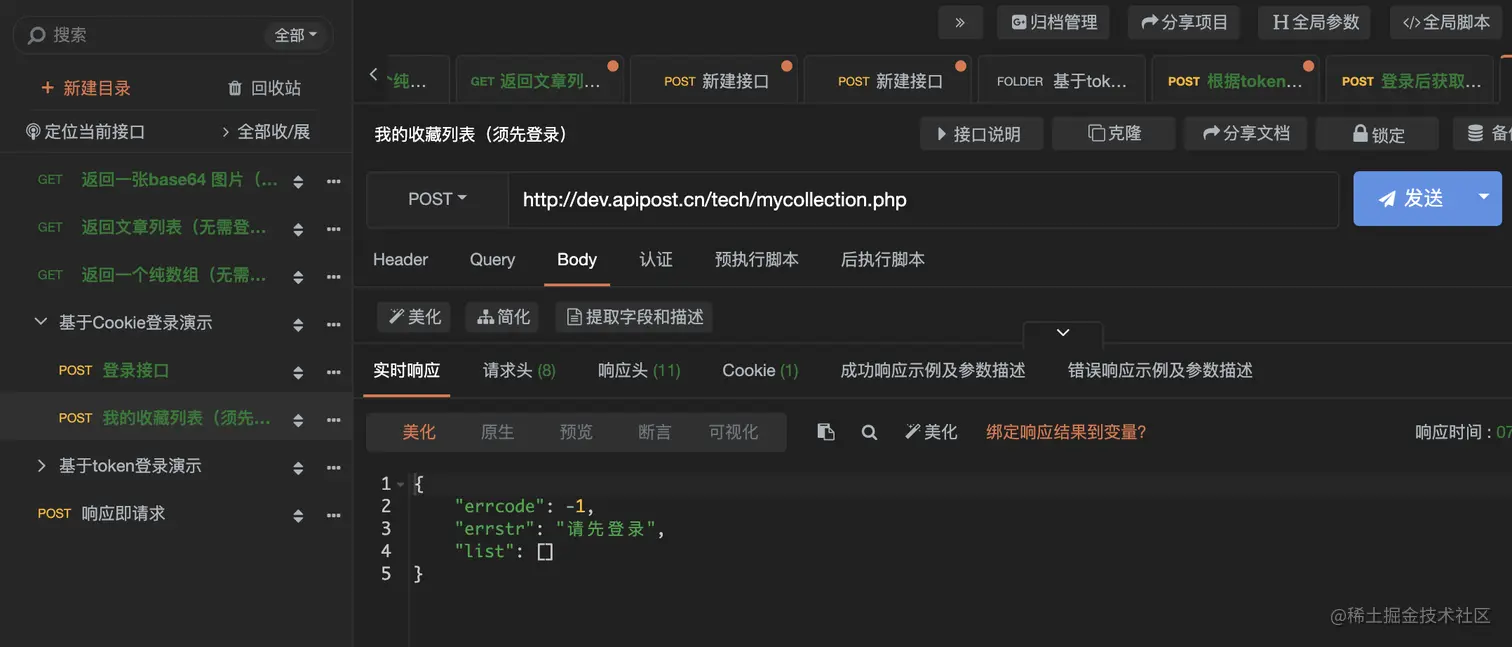This screenshot has width=1512, height=647.
Task: Click sort handle for 我的收藏列表 row
Action: click(298, 420)
